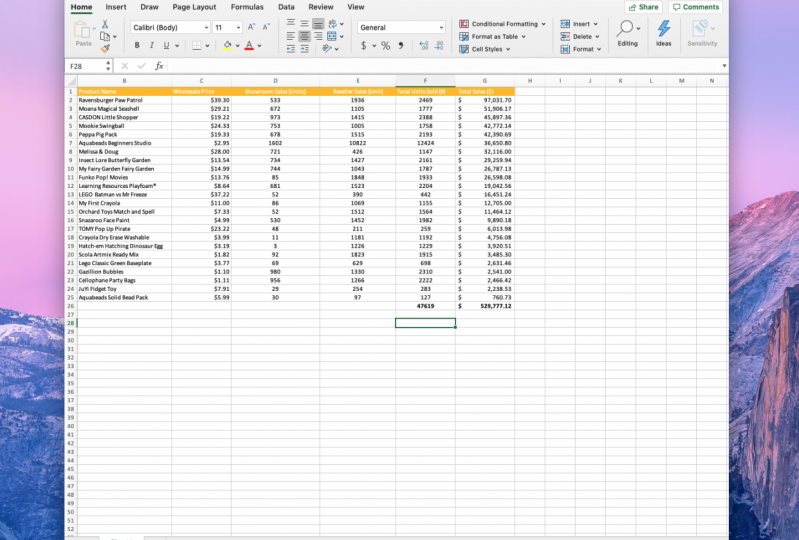Switch to the Page Layout tab

tap(194, 7)
